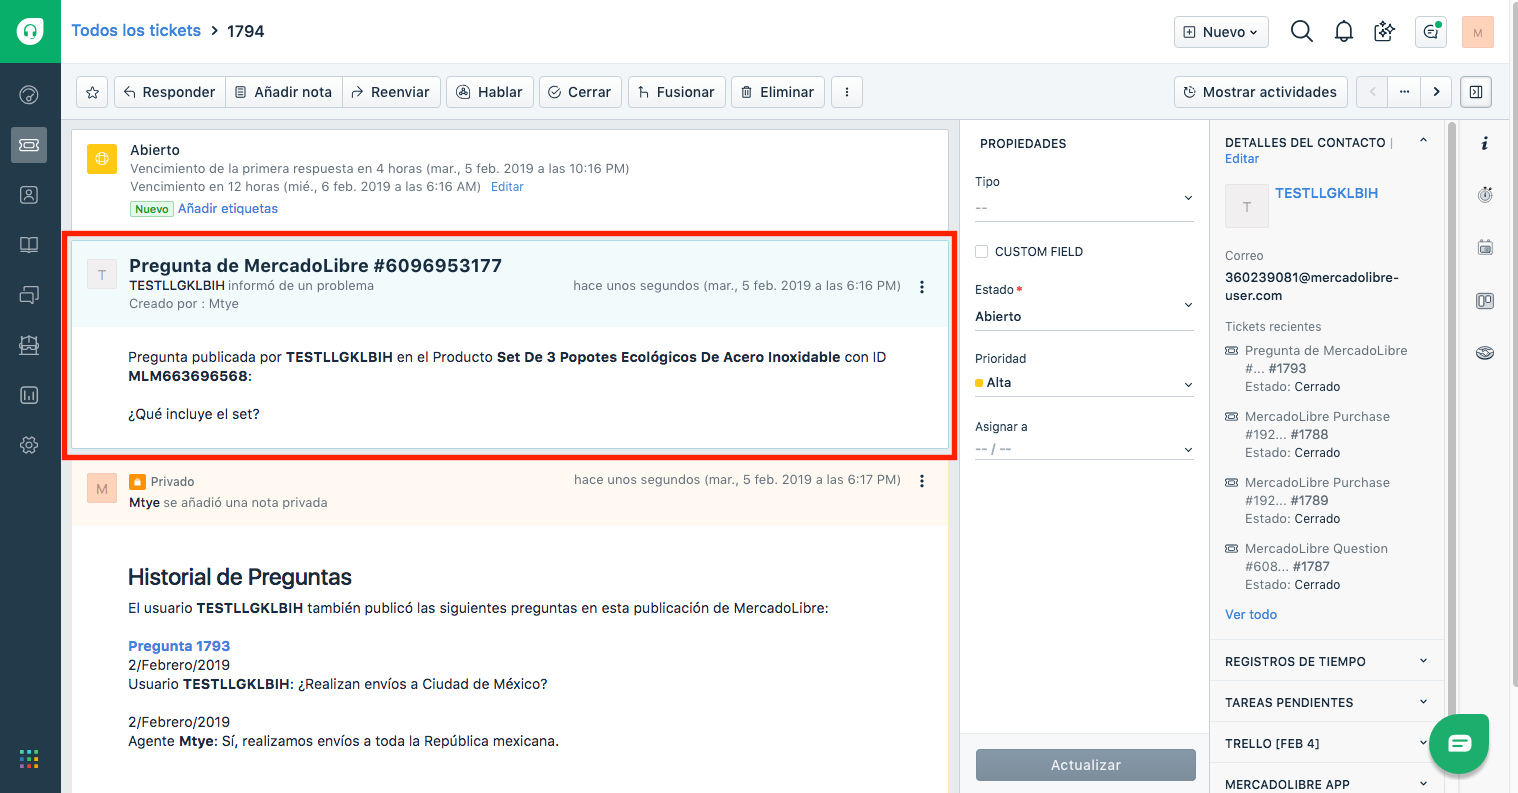Open options kebab for MercadoLibre question message
1518x793 pixels.
click(921, 287)
